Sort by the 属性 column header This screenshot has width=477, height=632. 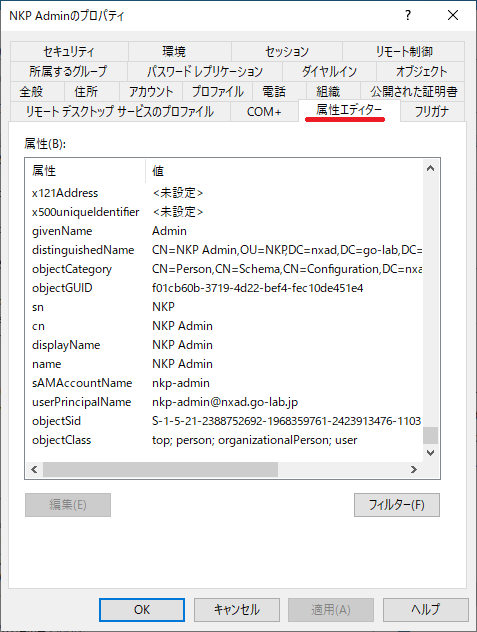[85, 171]
